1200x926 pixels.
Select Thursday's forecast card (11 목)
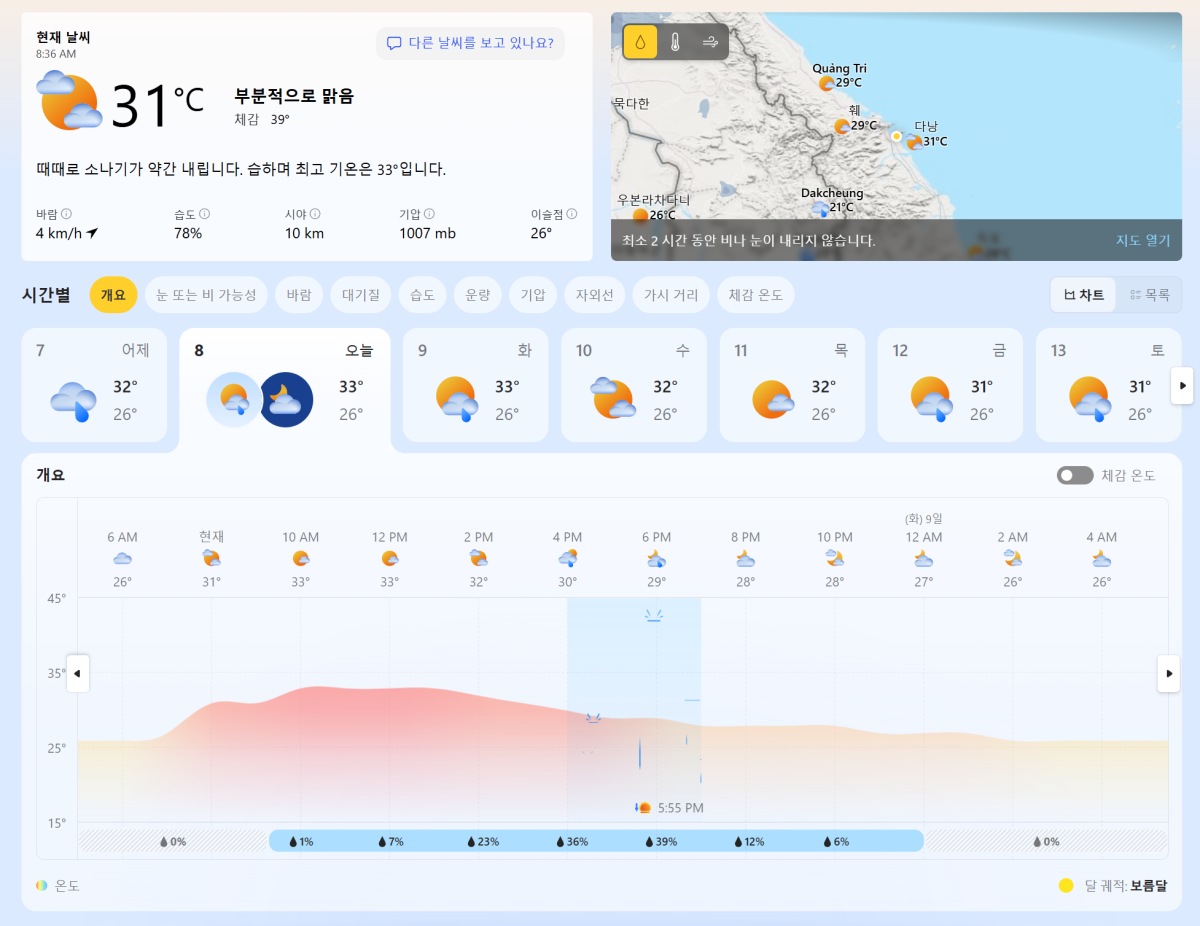pyautogui.click(x=792, y=385)
